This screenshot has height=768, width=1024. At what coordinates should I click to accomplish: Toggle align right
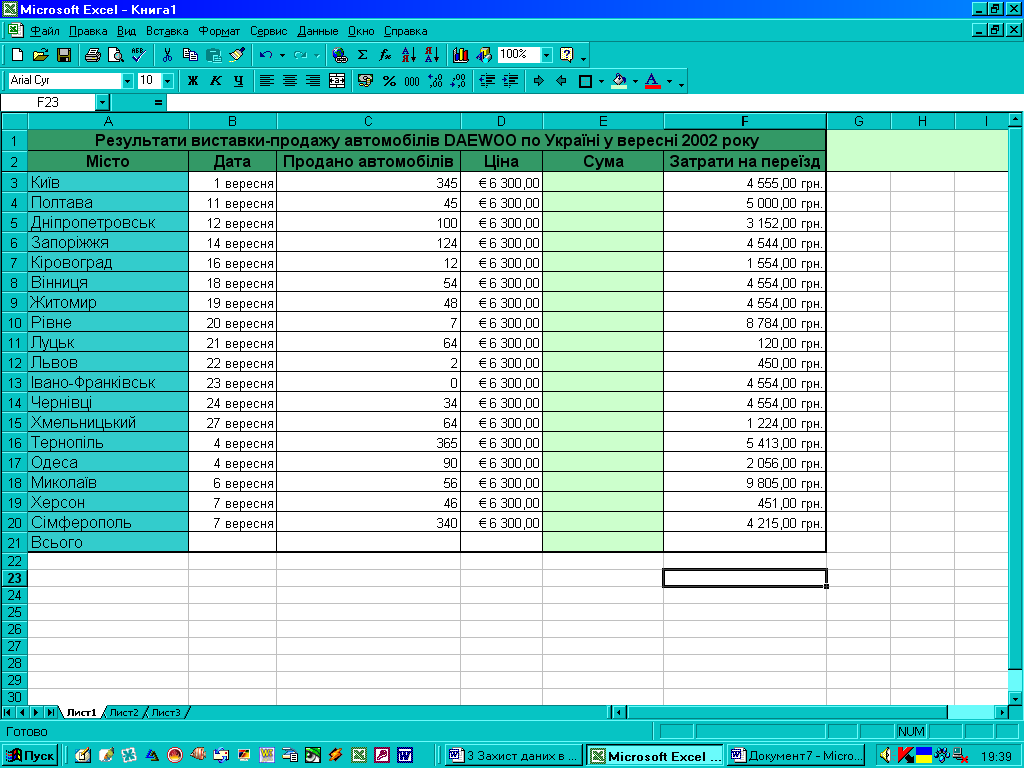(313, 81)
